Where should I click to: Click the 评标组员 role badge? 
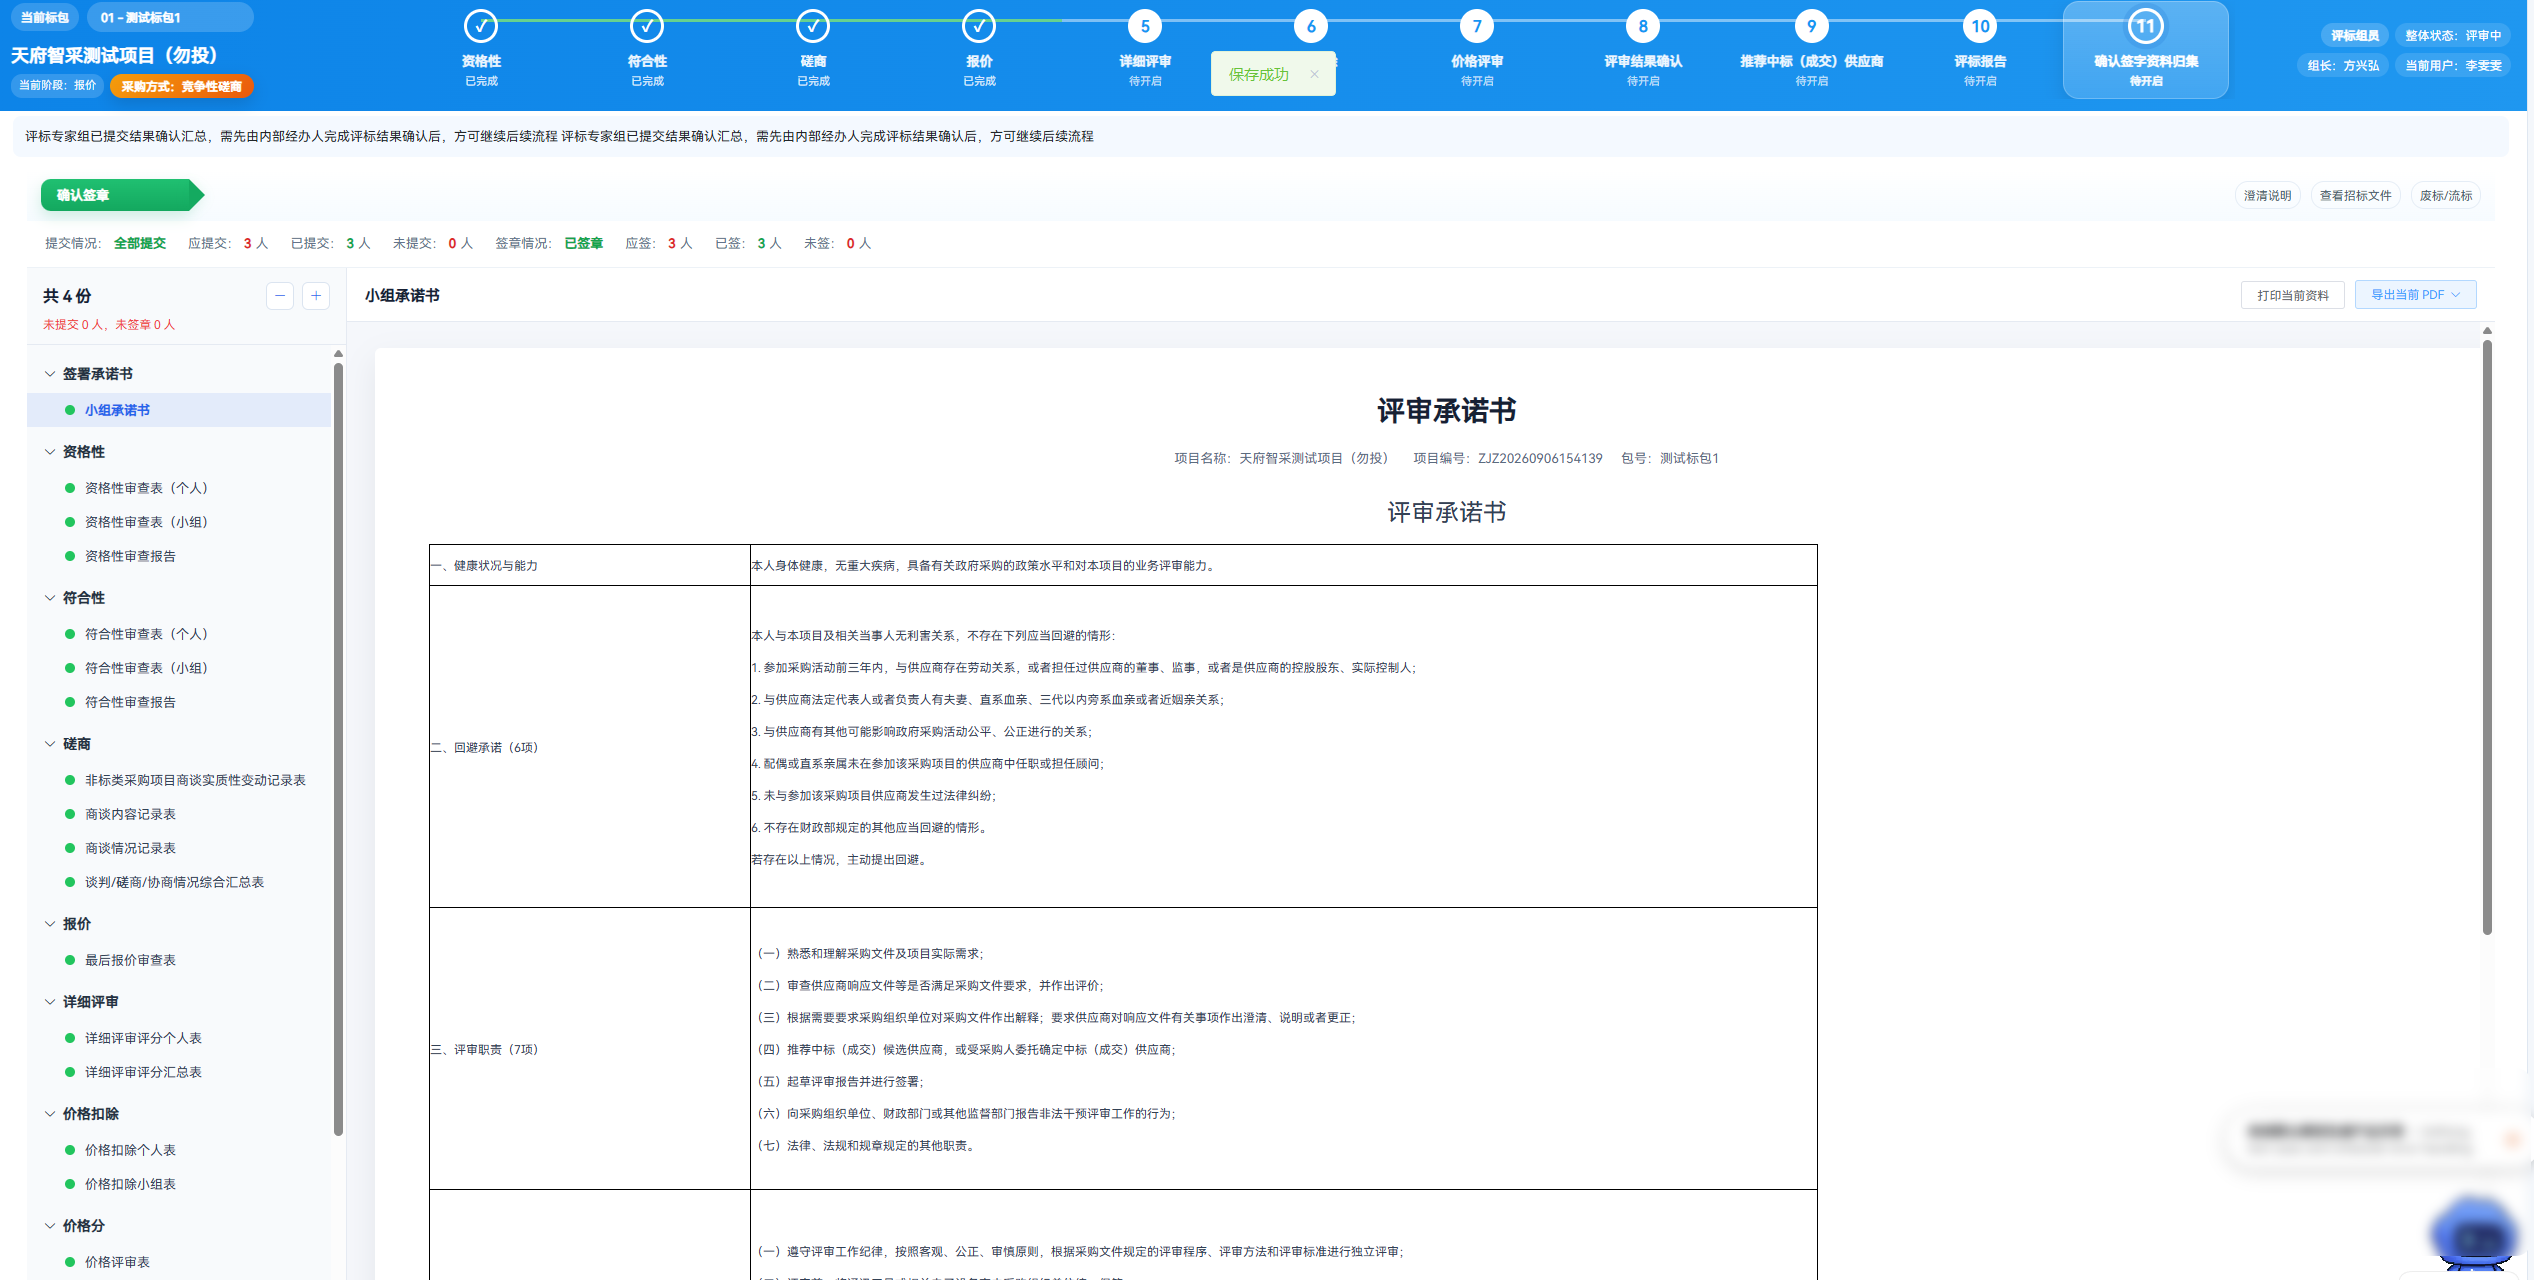pos(2354,35)
